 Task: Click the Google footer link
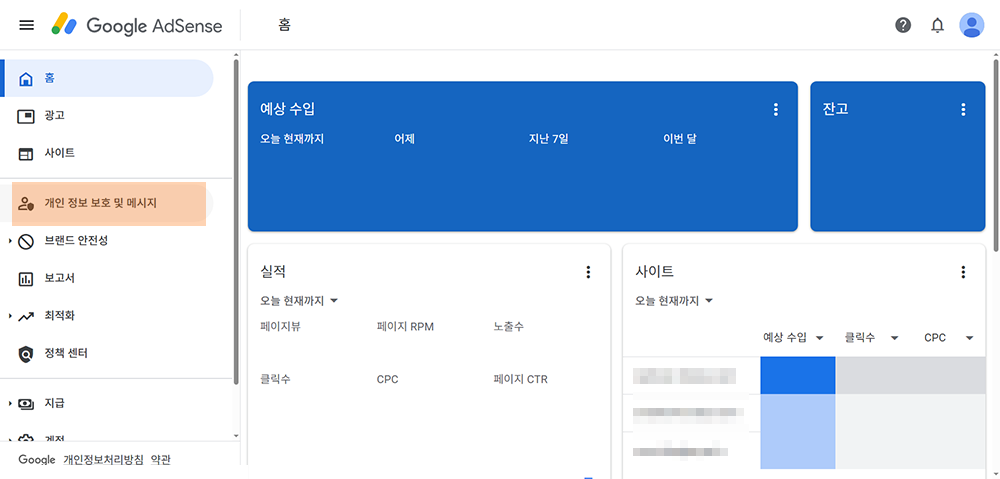(x=37, y=460)
